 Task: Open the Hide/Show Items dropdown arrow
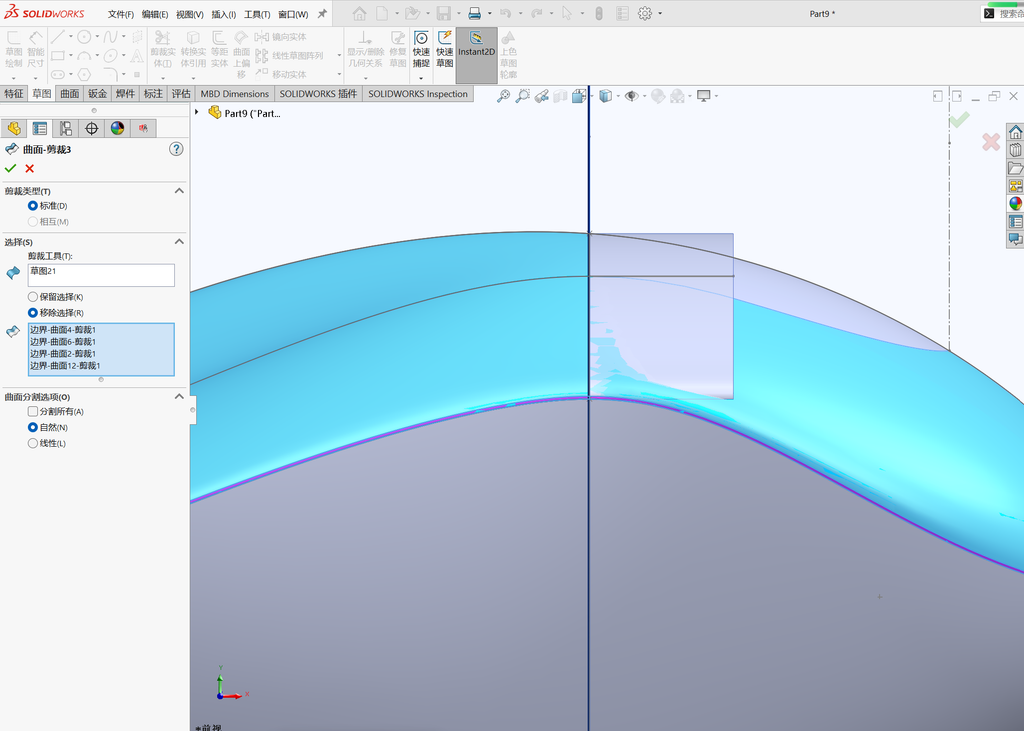(644, 97)
